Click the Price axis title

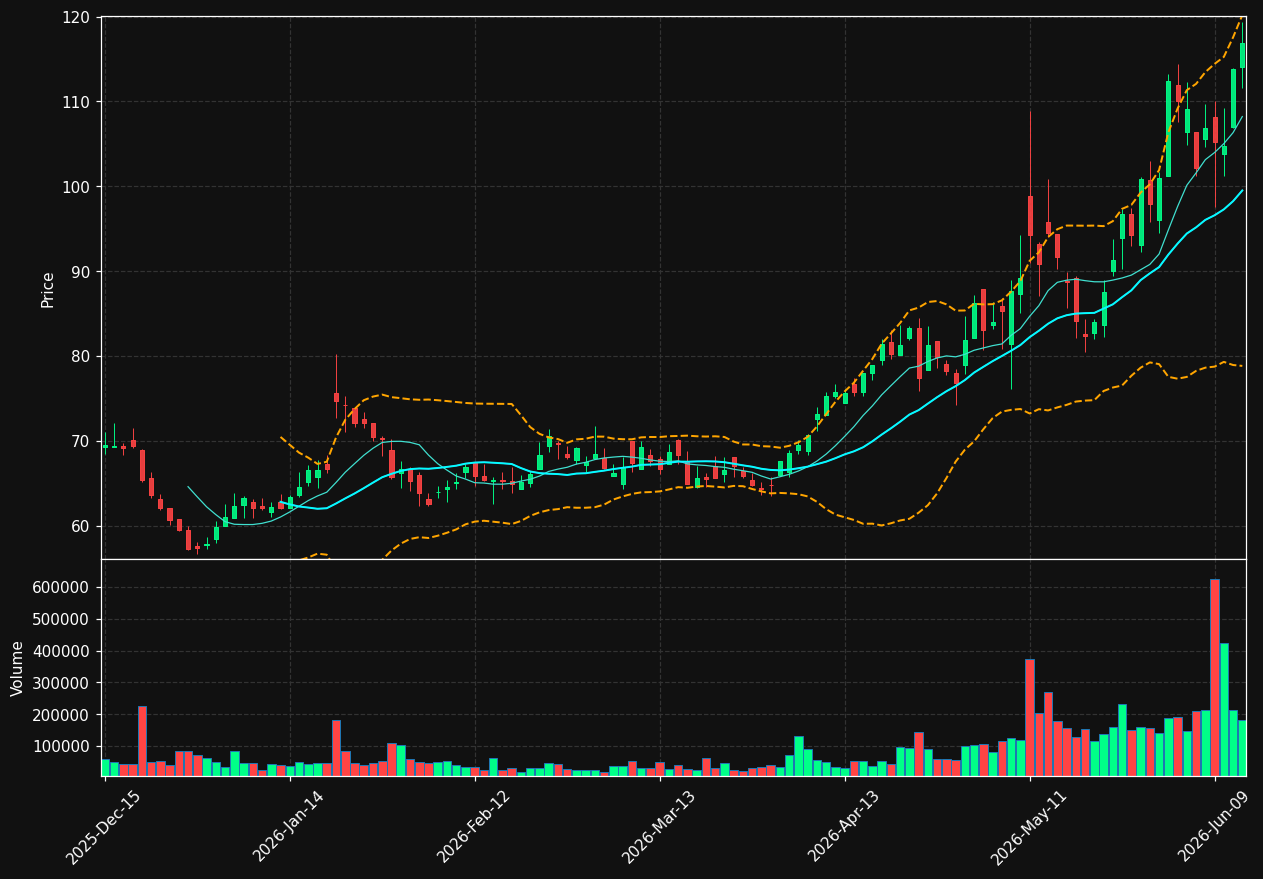click(x=48, y=289)
